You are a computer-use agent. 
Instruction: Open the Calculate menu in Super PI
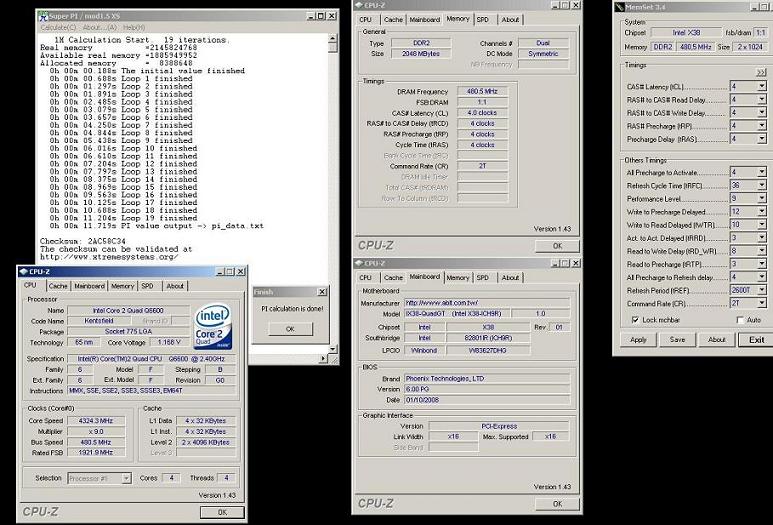(56, 28)
